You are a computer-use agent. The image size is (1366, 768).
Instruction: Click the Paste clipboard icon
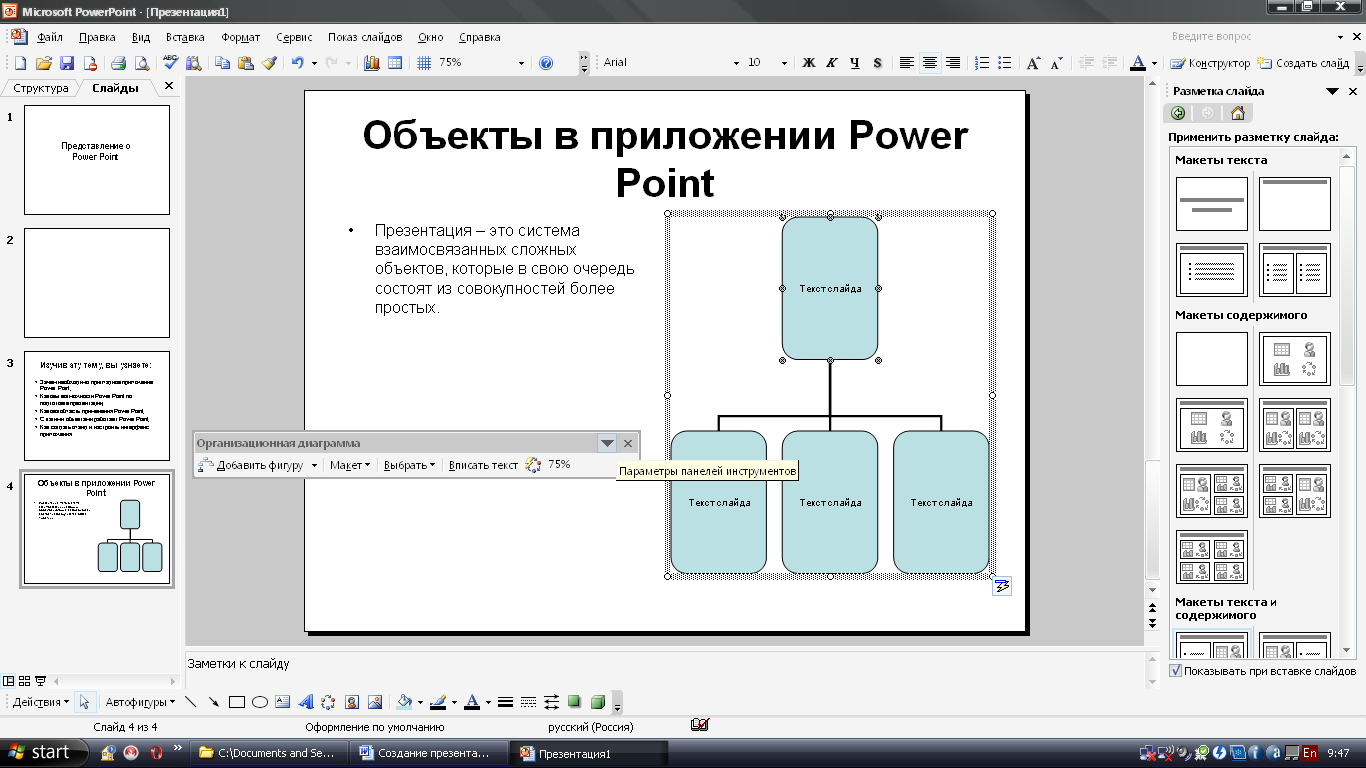[x=246, y=62]
